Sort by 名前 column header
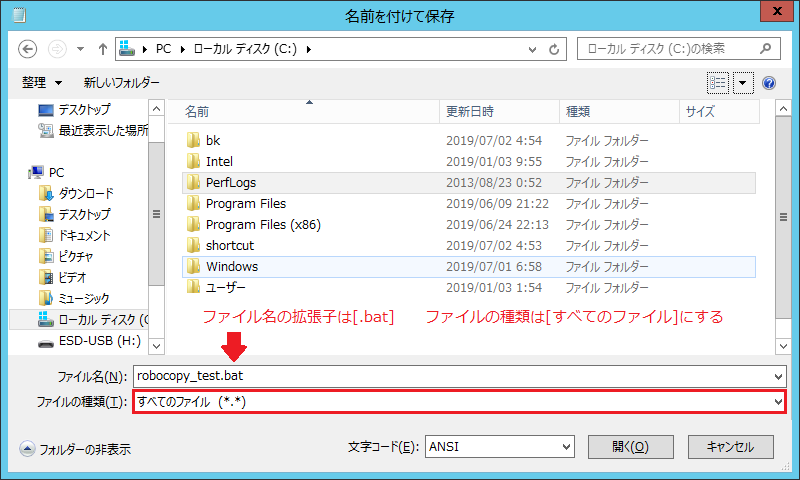This screenshot has height=480, width=800. point(304,112)
